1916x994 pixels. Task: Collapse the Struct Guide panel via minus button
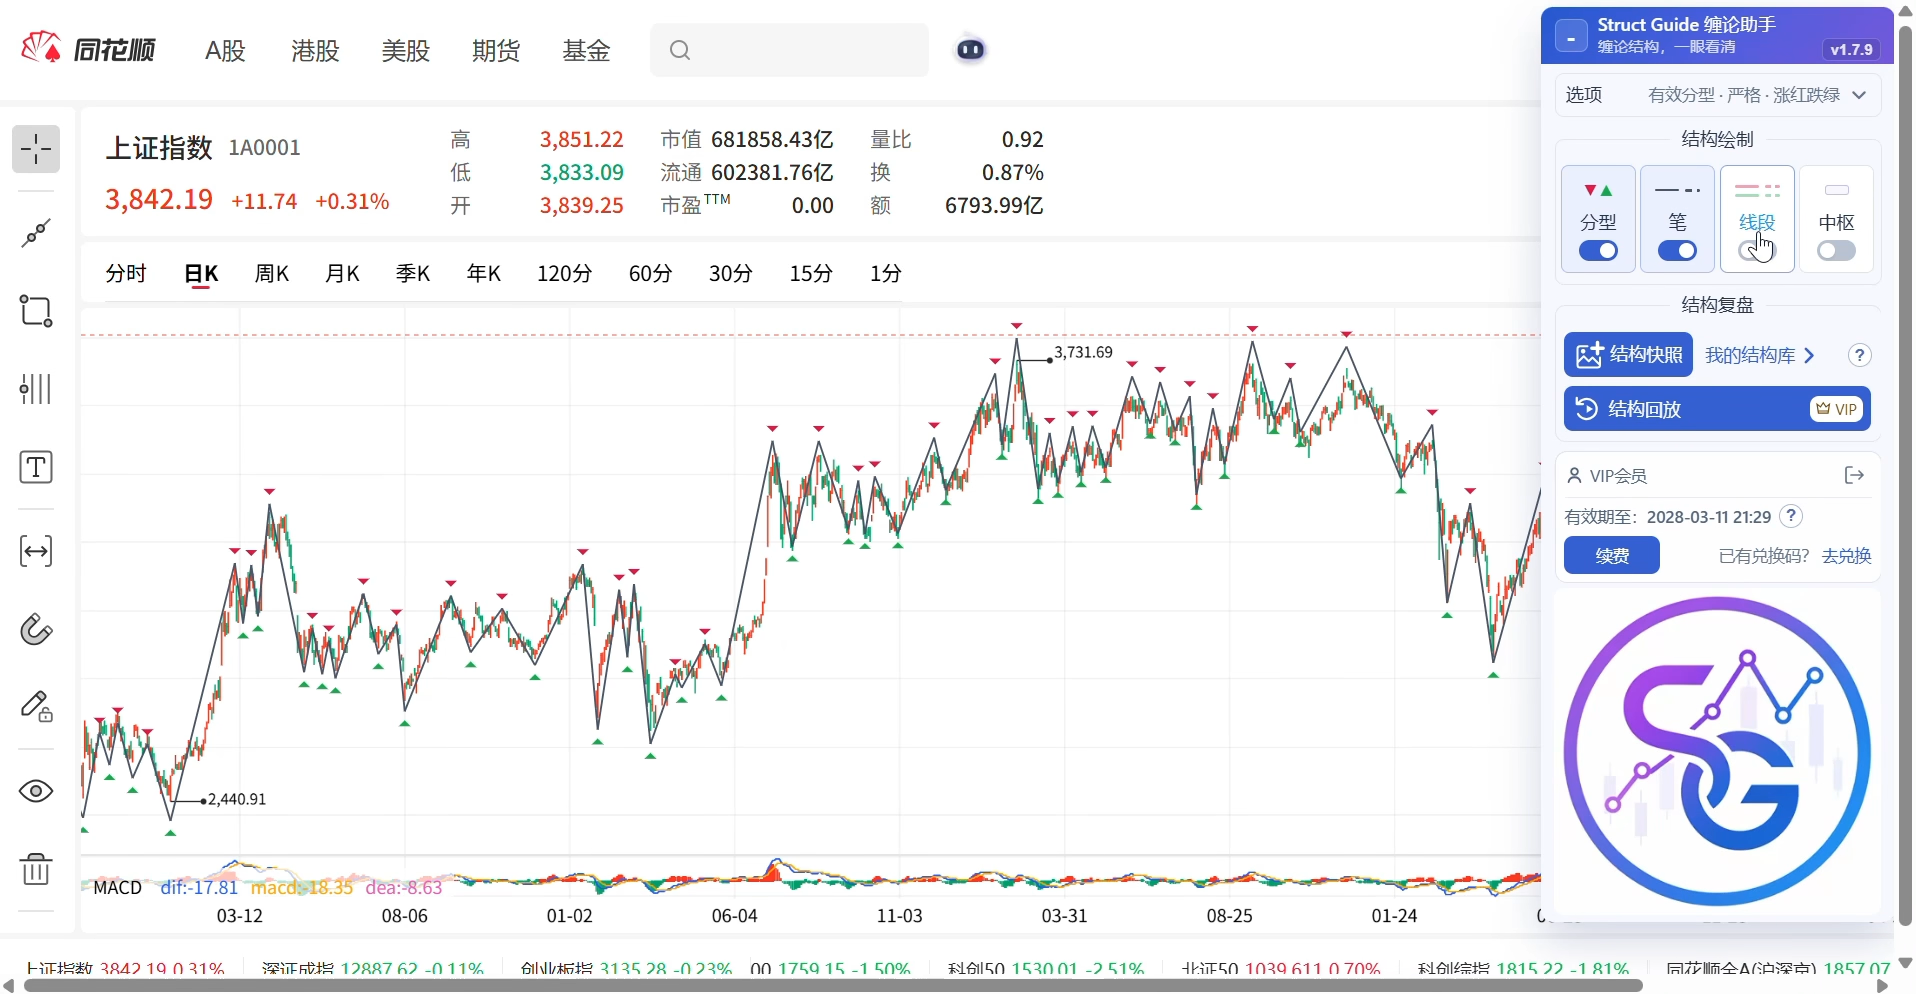(x=1571, y=37)
